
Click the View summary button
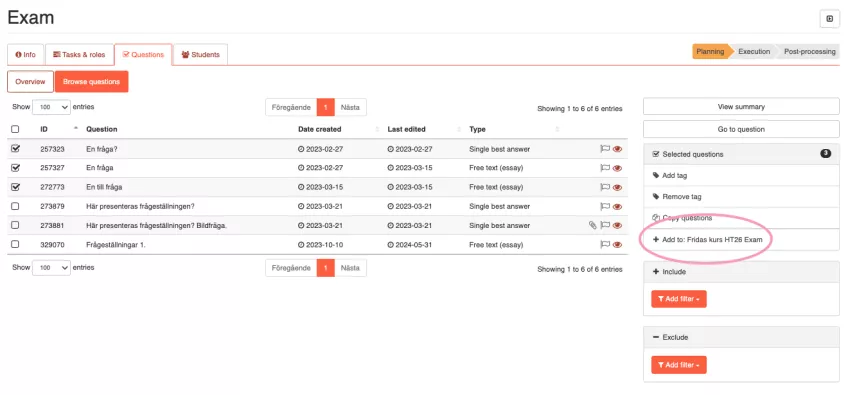click(741, 107)
